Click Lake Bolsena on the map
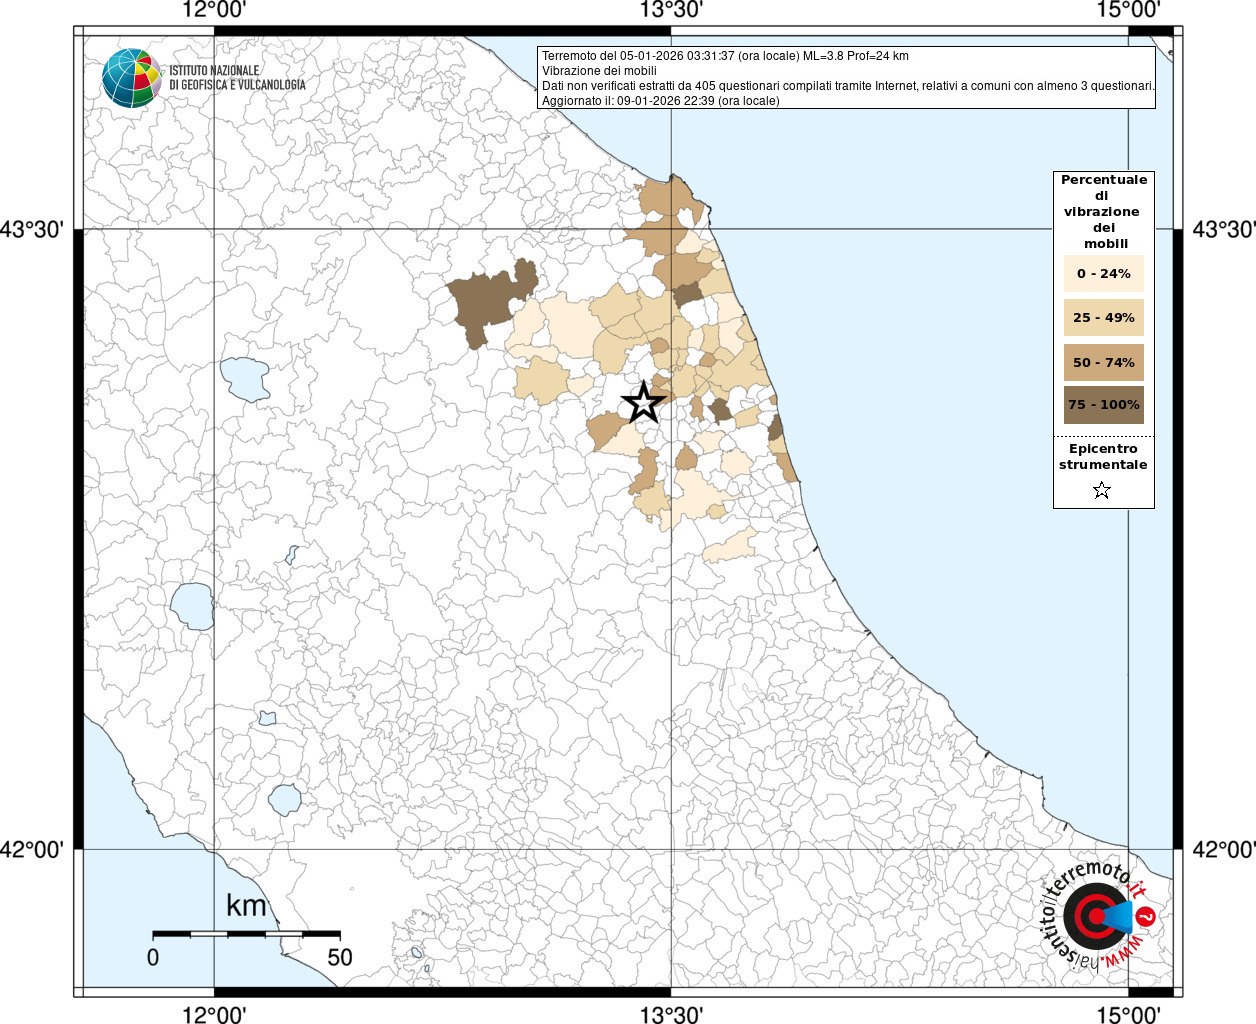The height and width of the screenshot is (1024, 1256). click(x=192, y=606)
